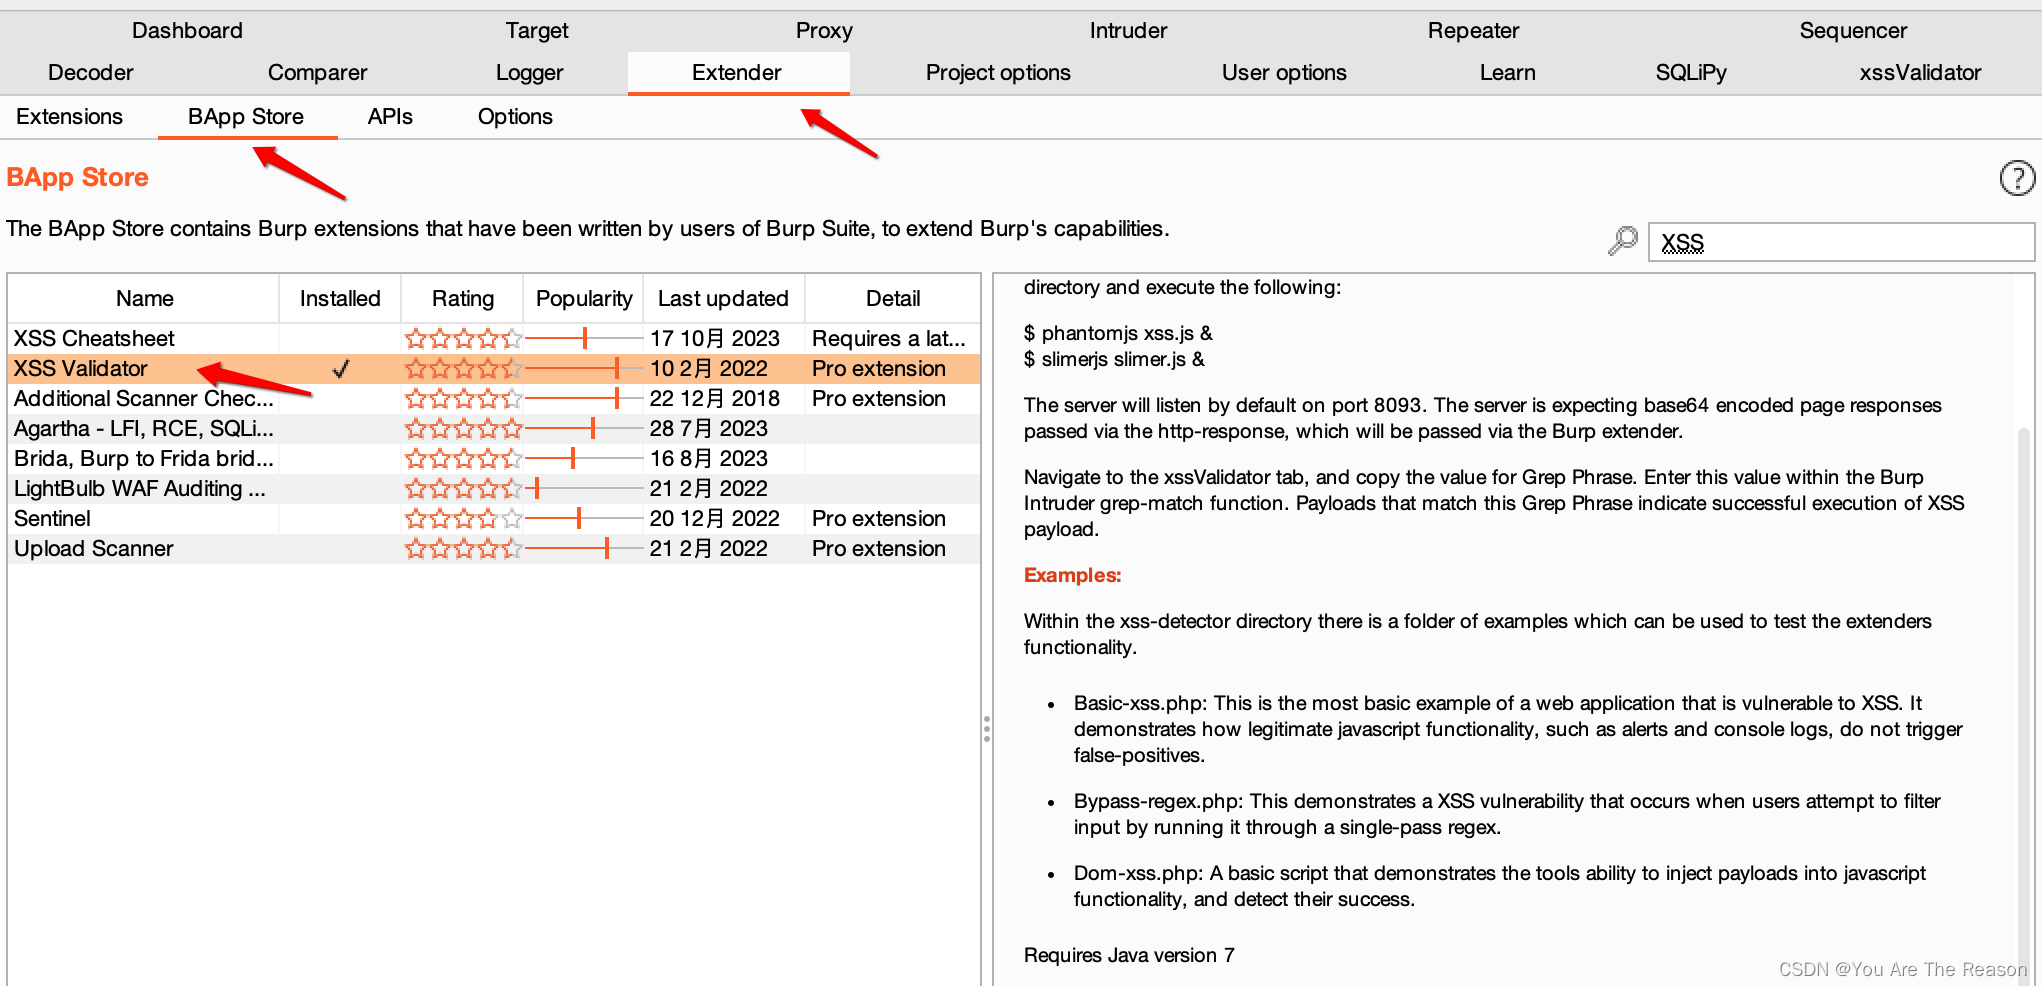Click the 28 7月 2023 date cell
Viewport: 2042px width, 986px height.
tap(708, 428)
